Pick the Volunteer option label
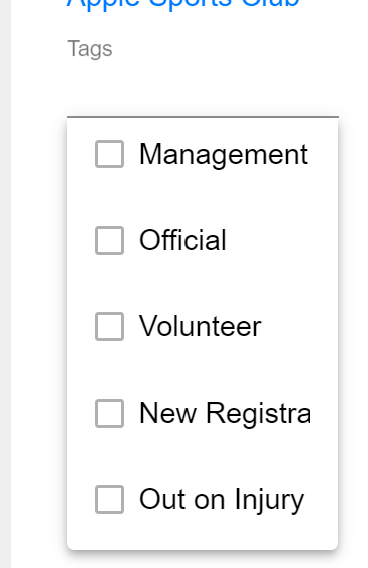 point(200,326)
